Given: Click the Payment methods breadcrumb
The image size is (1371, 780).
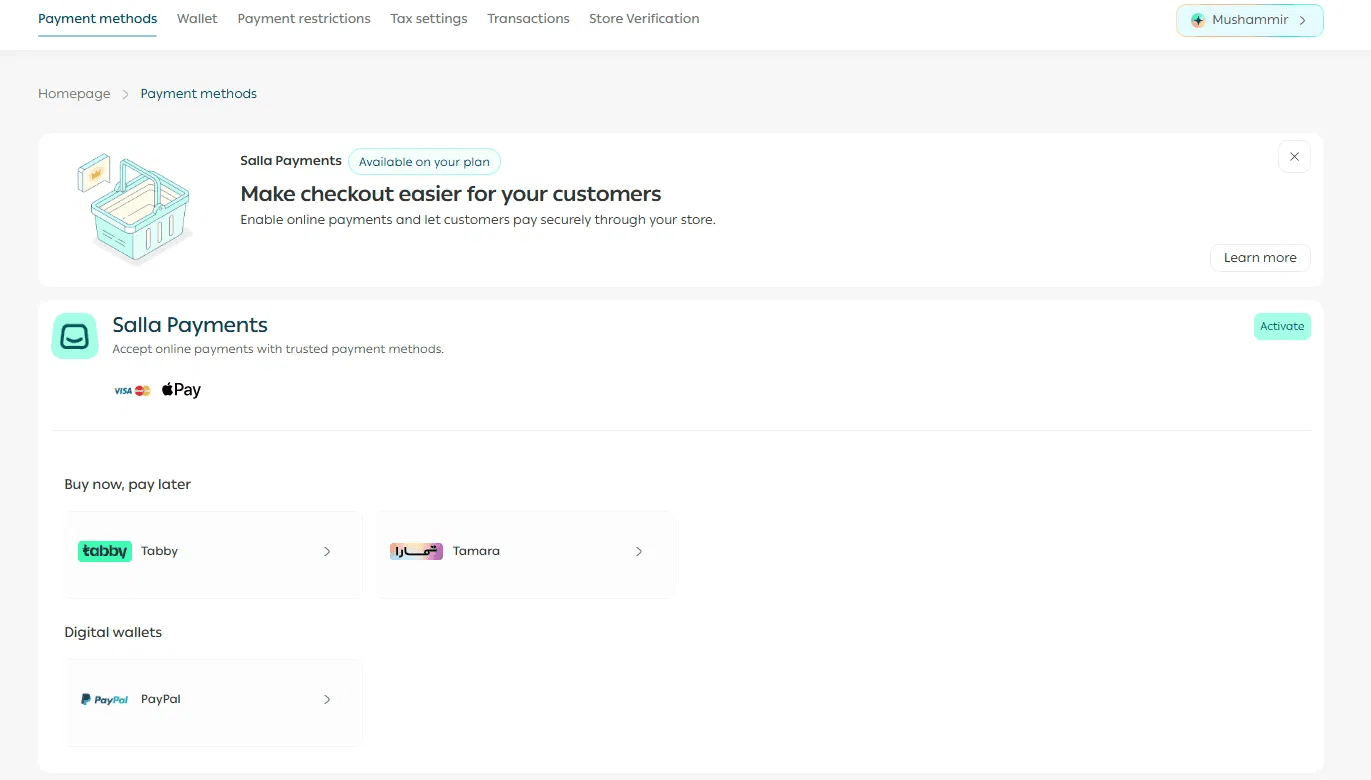Looking at the screenshot, I should pos(199,93).
